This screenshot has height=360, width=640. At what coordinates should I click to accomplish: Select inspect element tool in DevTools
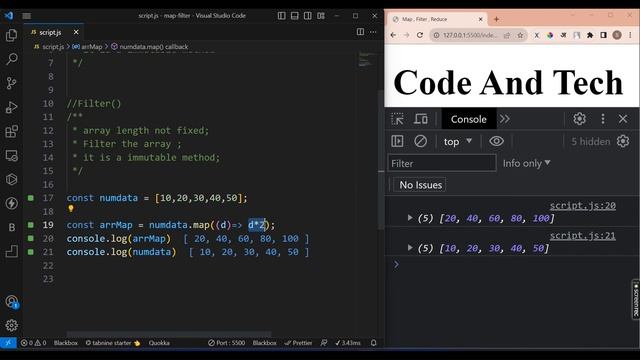(x=397, y=119)
